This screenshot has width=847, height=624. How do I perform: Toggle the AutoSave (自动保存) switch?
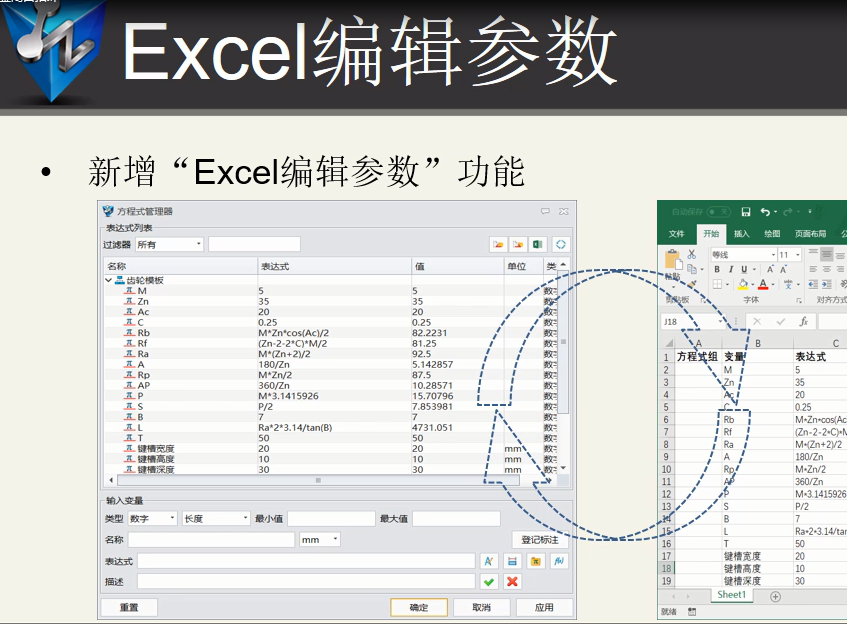[x=716, y=212]
